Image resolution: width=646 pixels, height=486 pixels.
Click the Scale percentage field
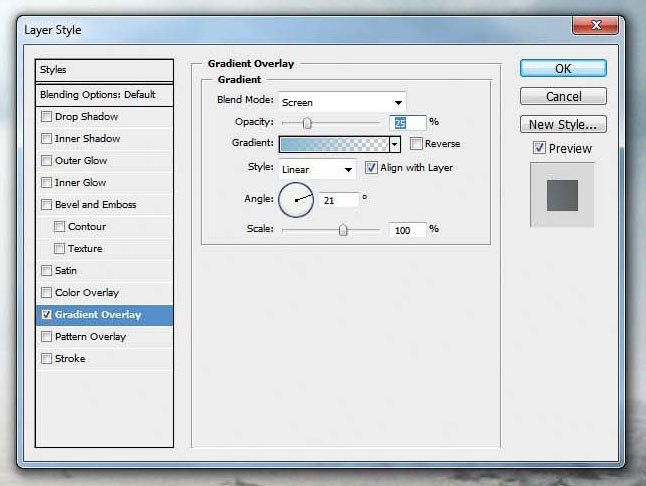click(x=407, y=230)
